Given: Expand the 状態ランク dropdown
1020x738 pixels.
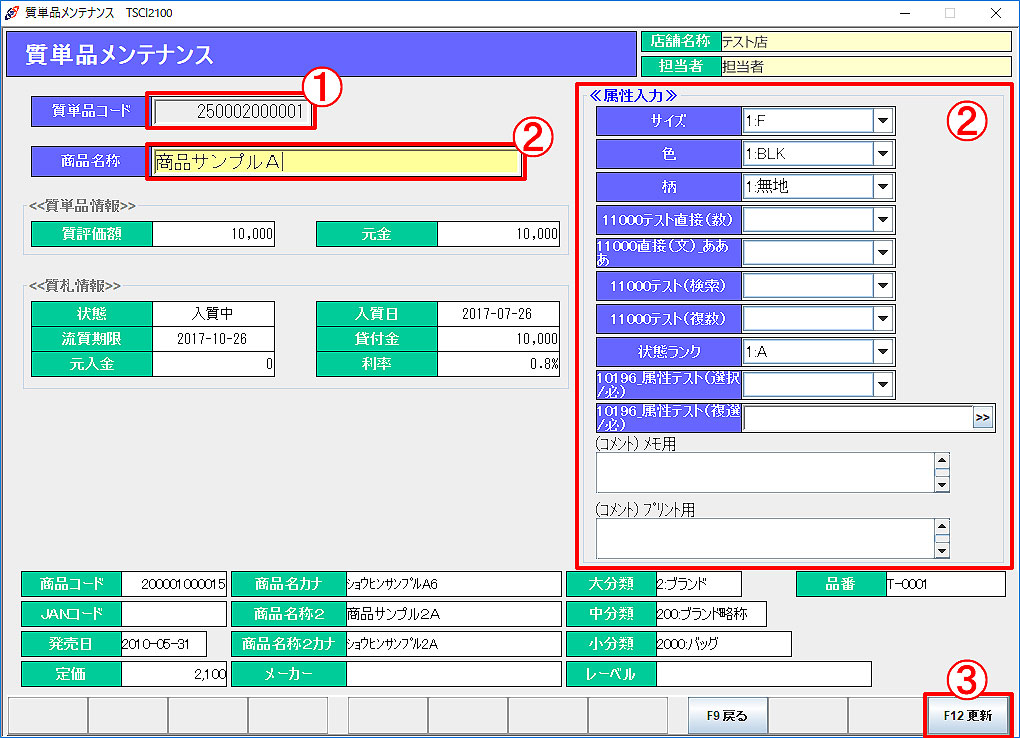Looking at the screenshot, I should point(882,352).
